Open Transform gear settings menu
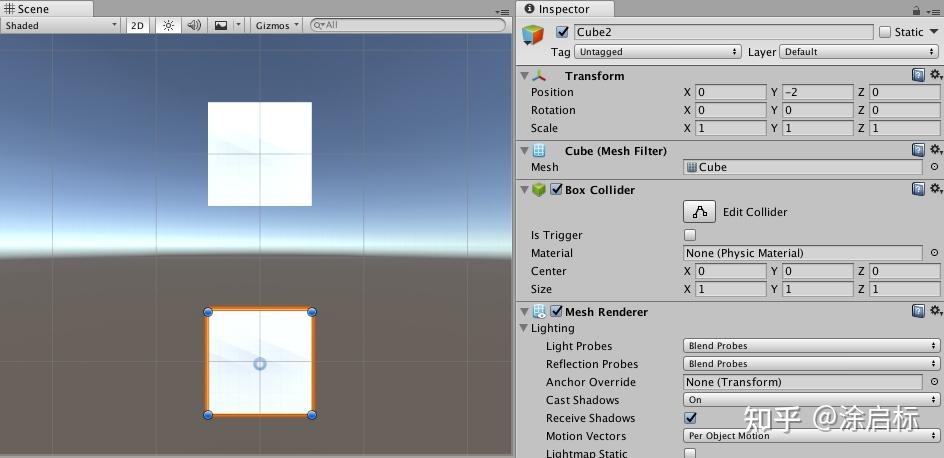 tap(935, 75)
